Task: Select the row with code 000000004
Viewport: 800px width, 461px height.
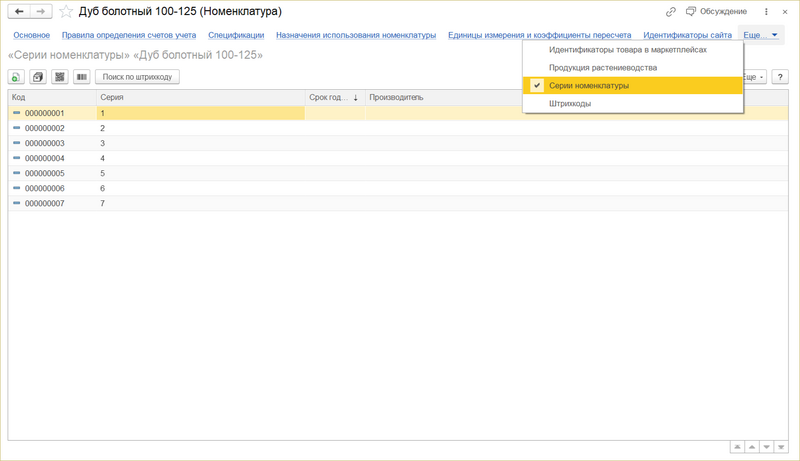Action: coord(398,158)
